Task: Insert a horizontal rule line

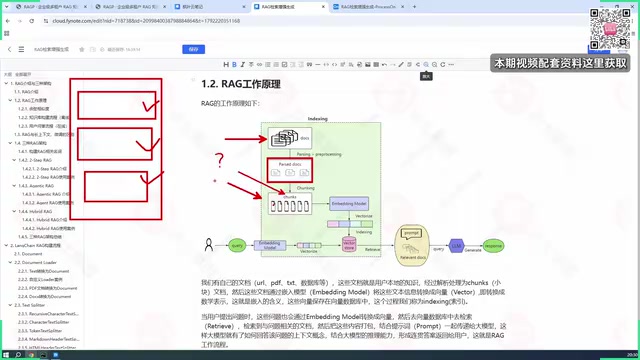Action: tap(318, 64)
